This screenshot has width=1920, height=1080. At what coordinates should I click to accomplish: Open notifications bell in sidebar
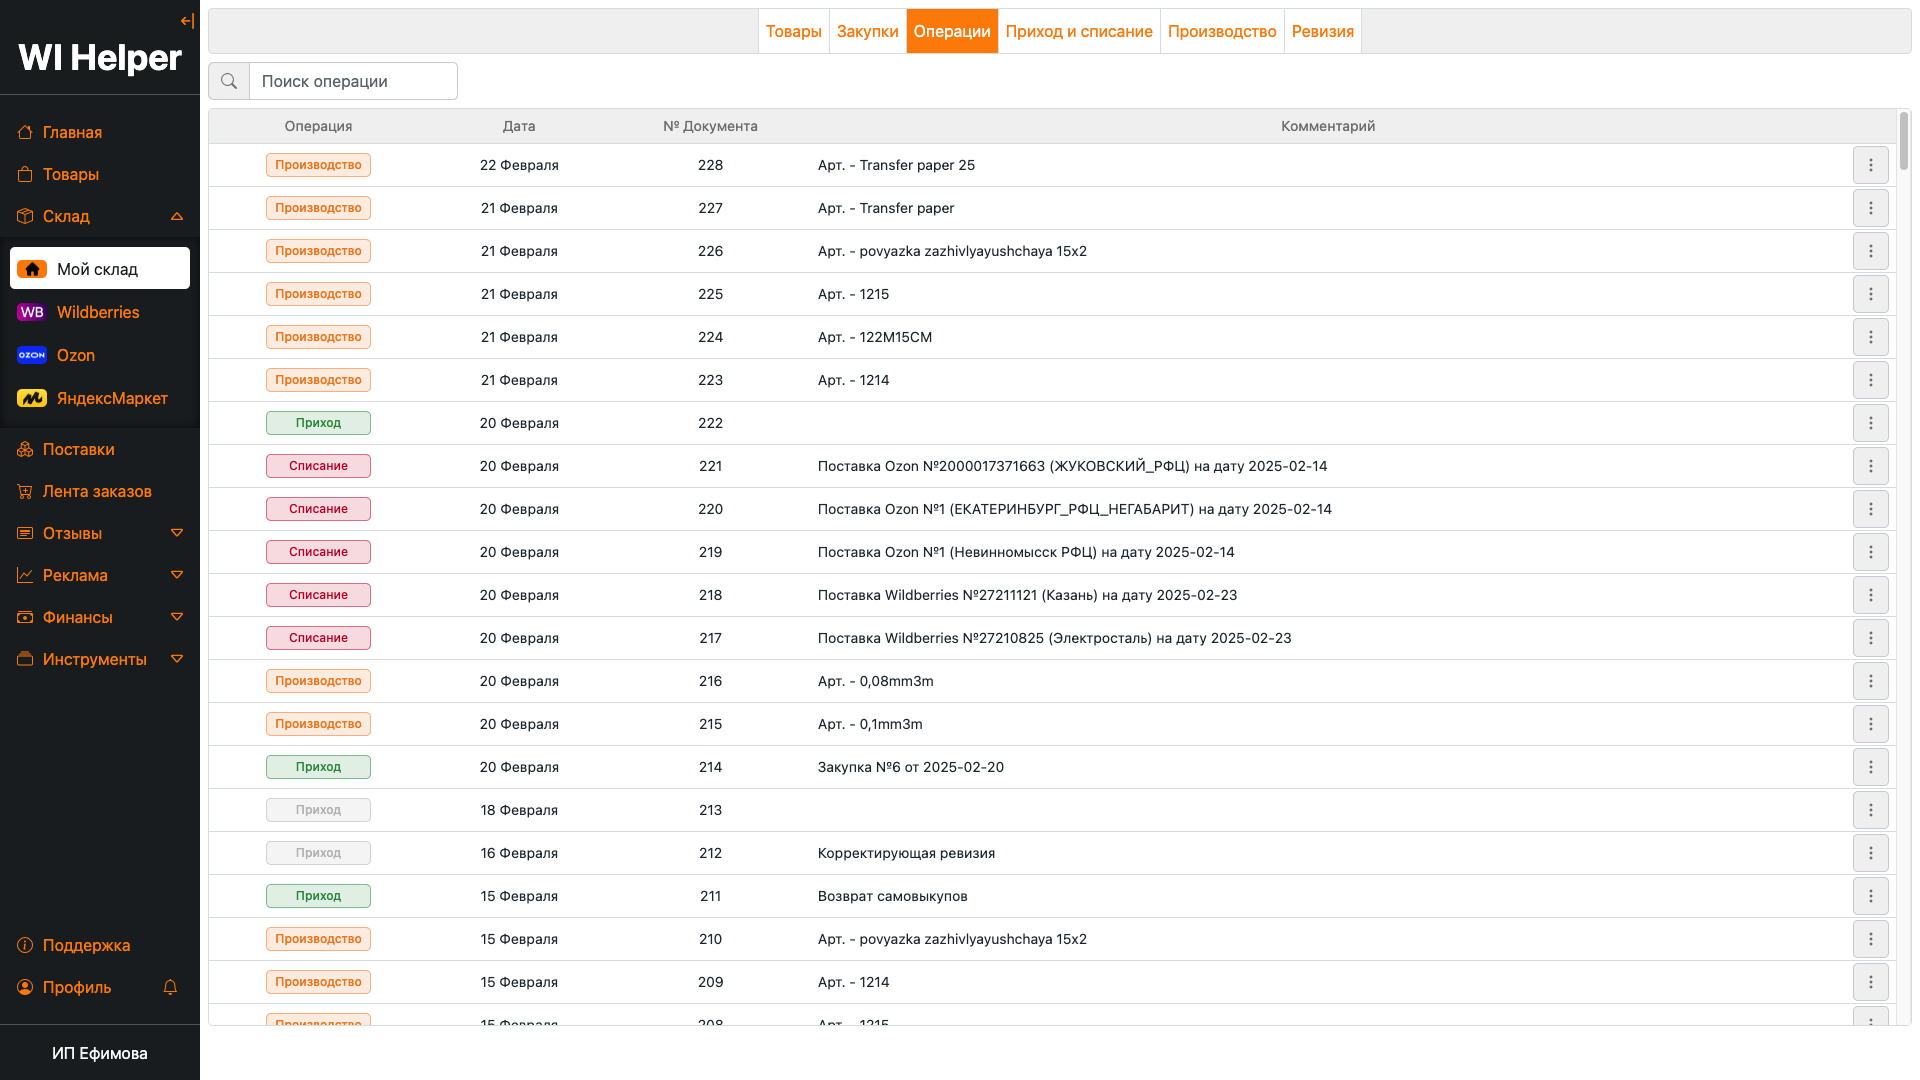click(170, 987)
